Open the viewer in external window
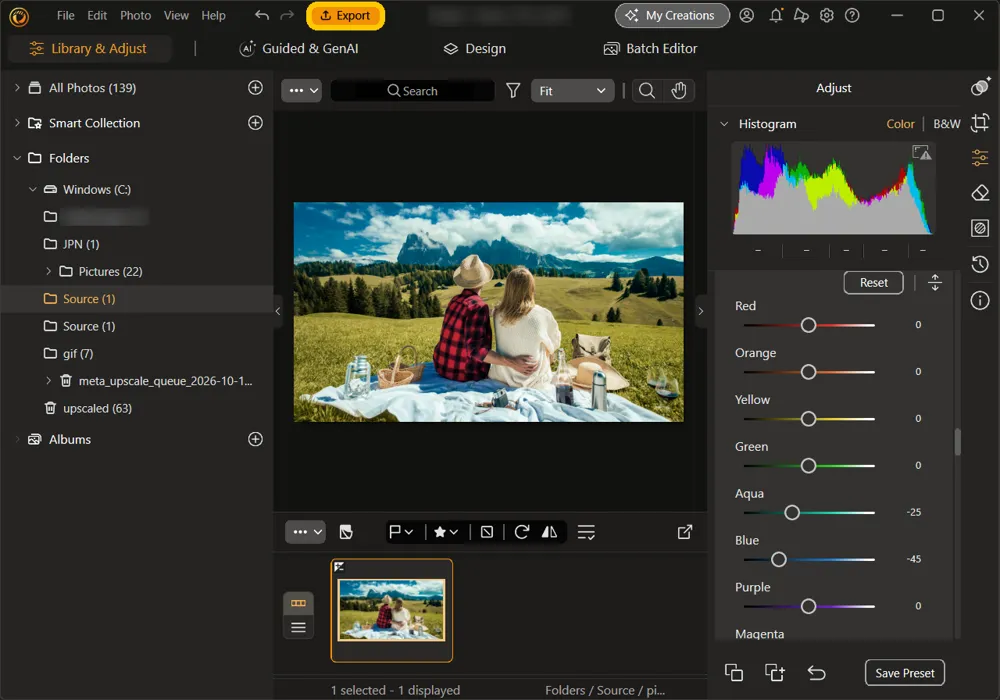Image resolution: width=1000 pixels, height=700 pixels. (x=685, y=532)
